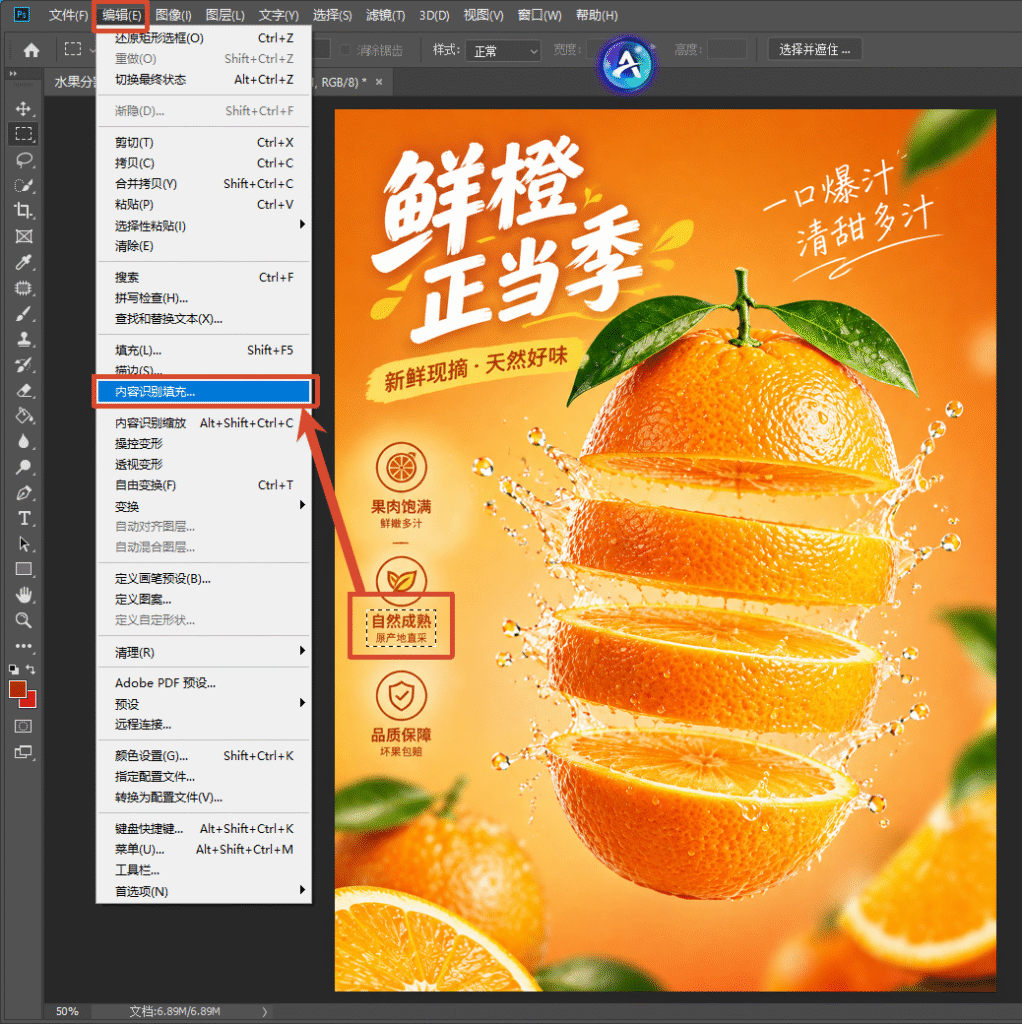
Task: Choose 自由变换 from the Edit menu
Action: tap(204, 485)
